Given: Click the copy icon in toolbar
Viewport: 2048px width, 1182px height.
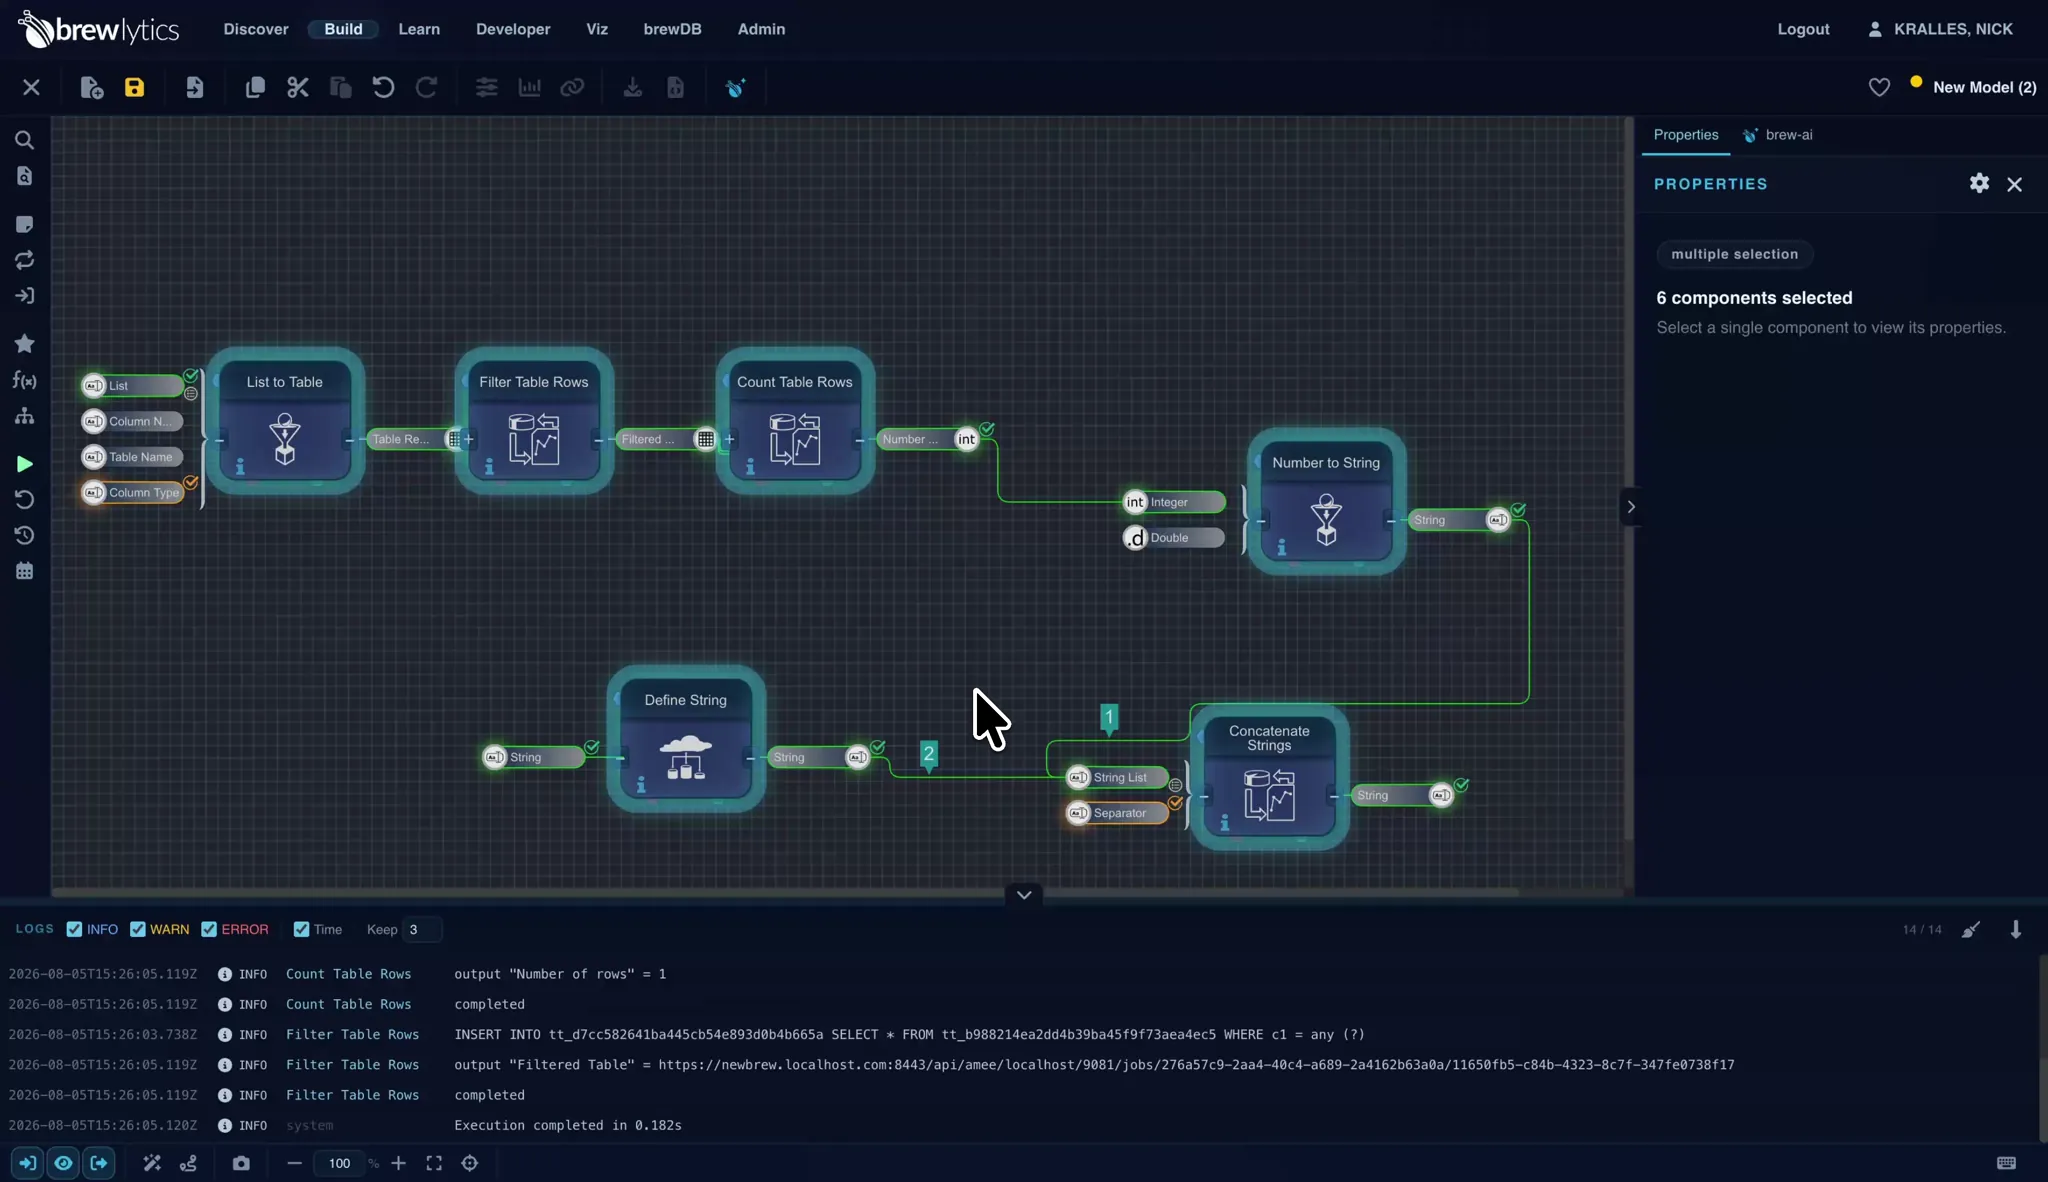Looking at the screenshot, I should (255, 88).
